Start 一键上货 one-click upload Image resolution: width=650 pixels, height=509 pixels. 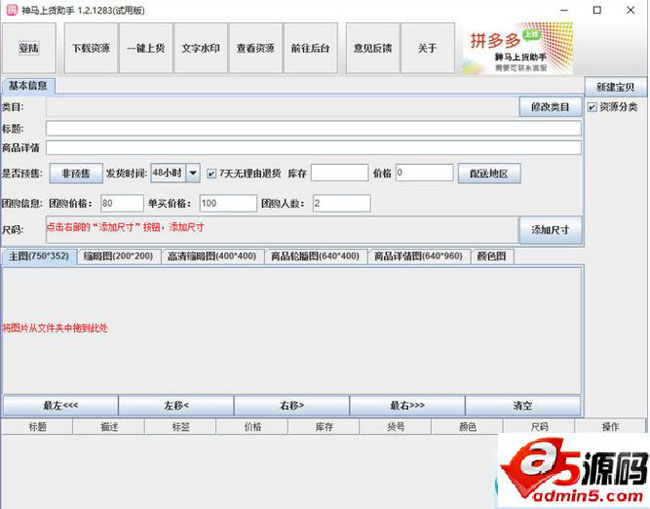click(146, 48)
